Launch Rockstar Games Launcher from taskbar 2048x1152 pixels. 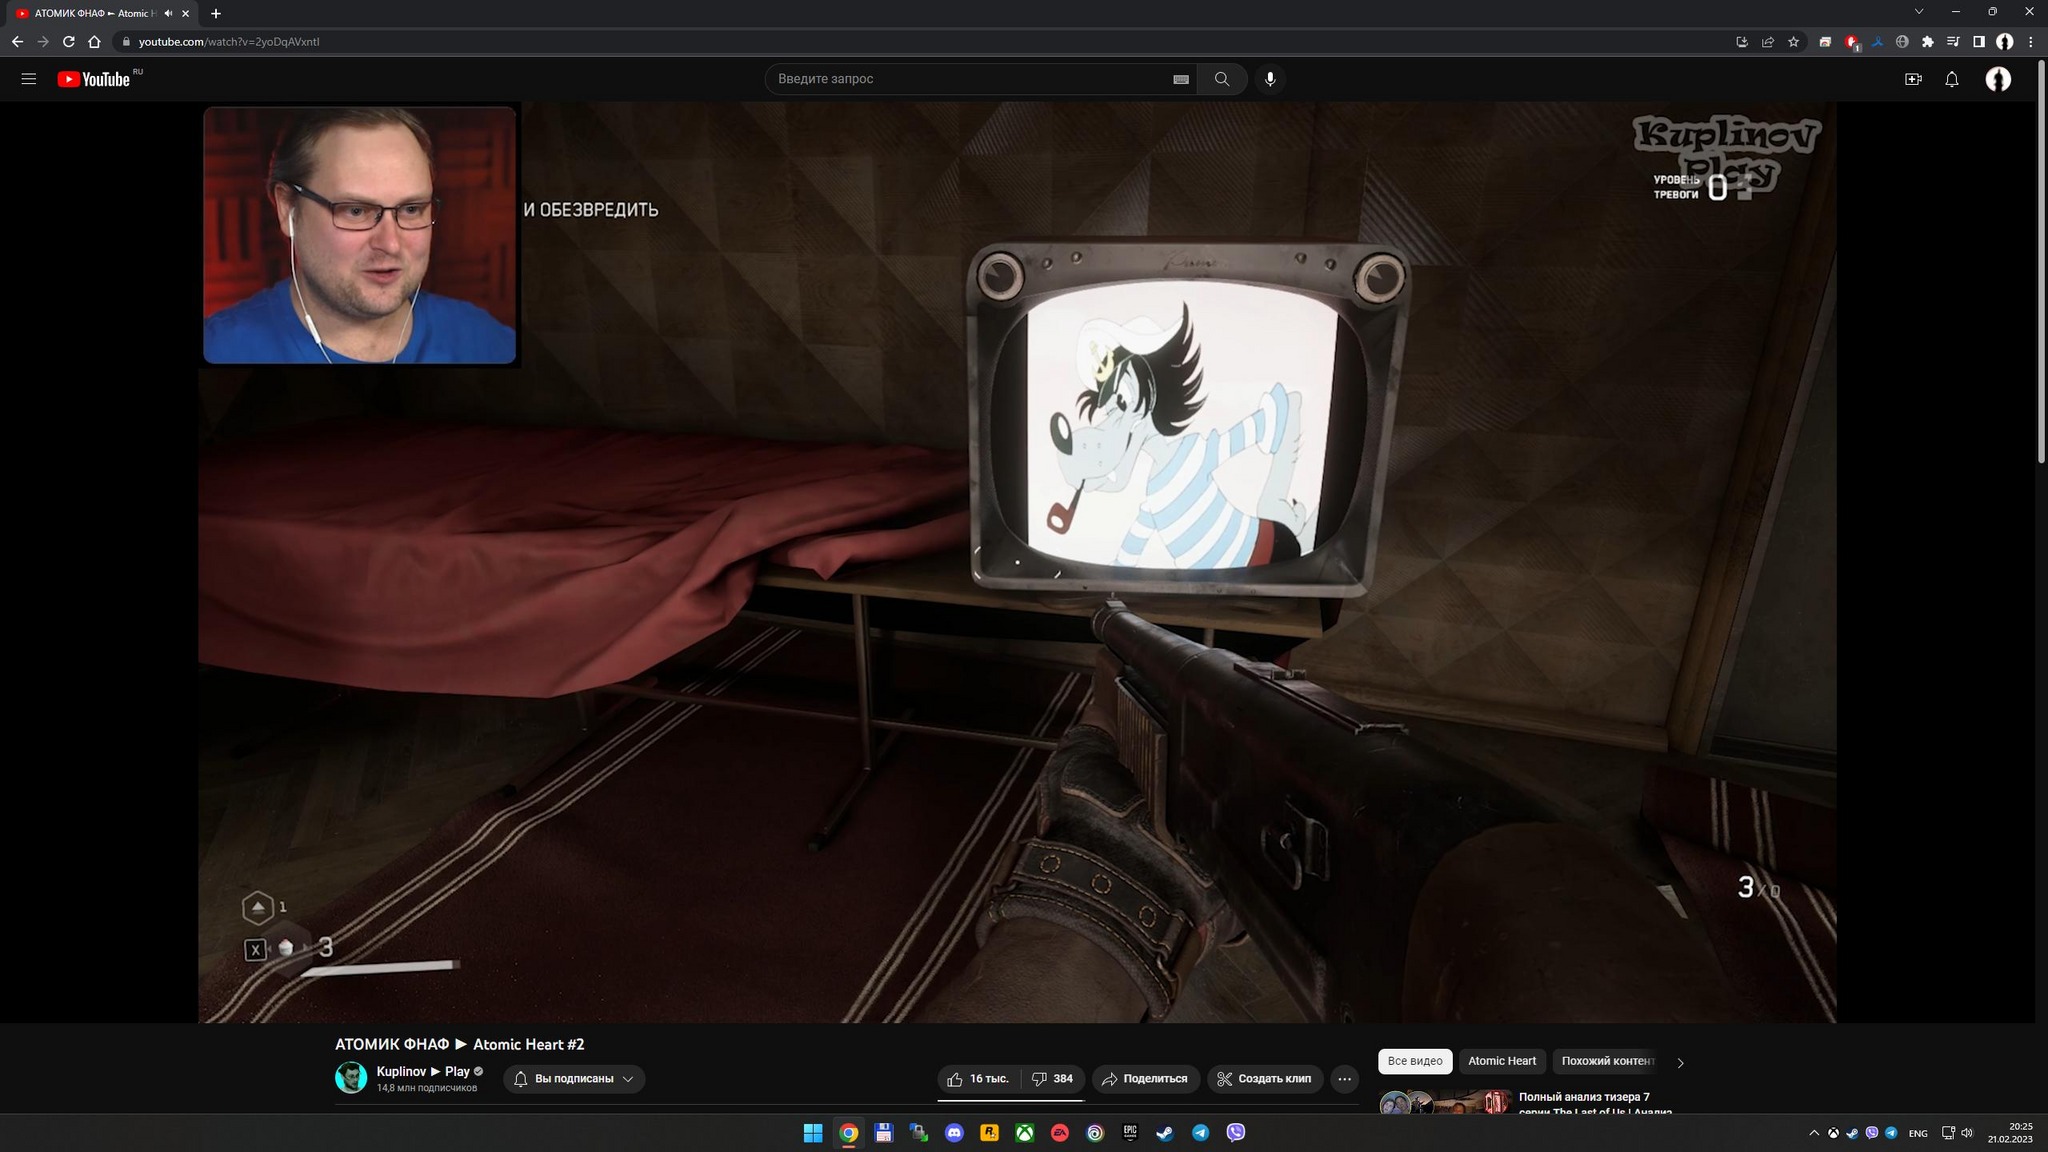click(x=989, y=1133)
